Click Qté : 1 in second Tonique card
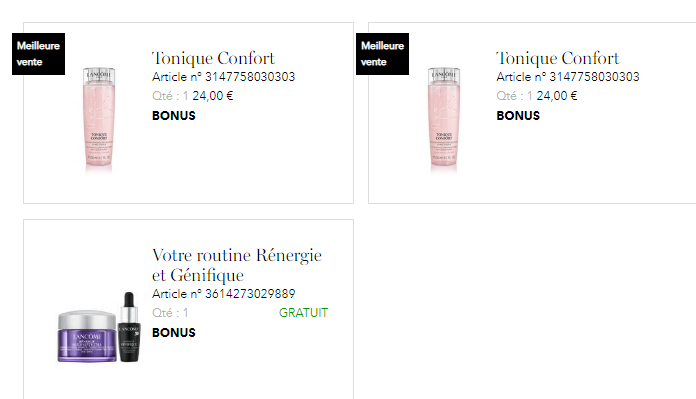 click(x=514, y=96)
